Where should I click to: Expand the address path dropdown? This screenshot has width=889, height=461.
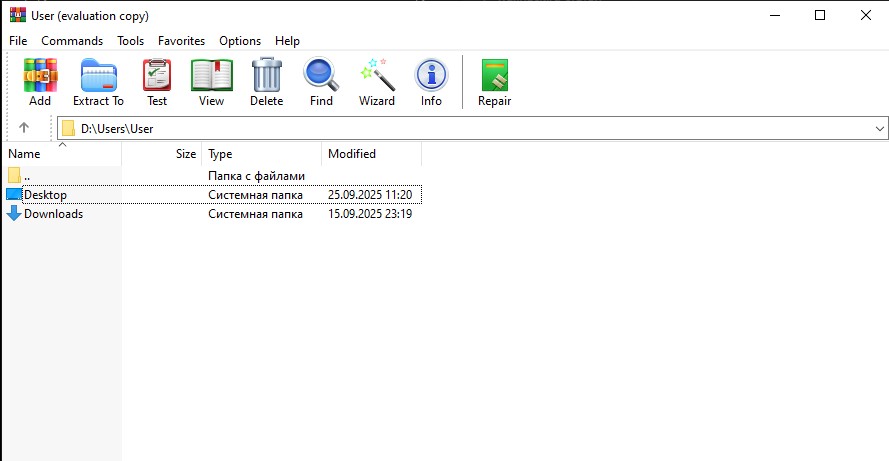click(x=879, y=129)
